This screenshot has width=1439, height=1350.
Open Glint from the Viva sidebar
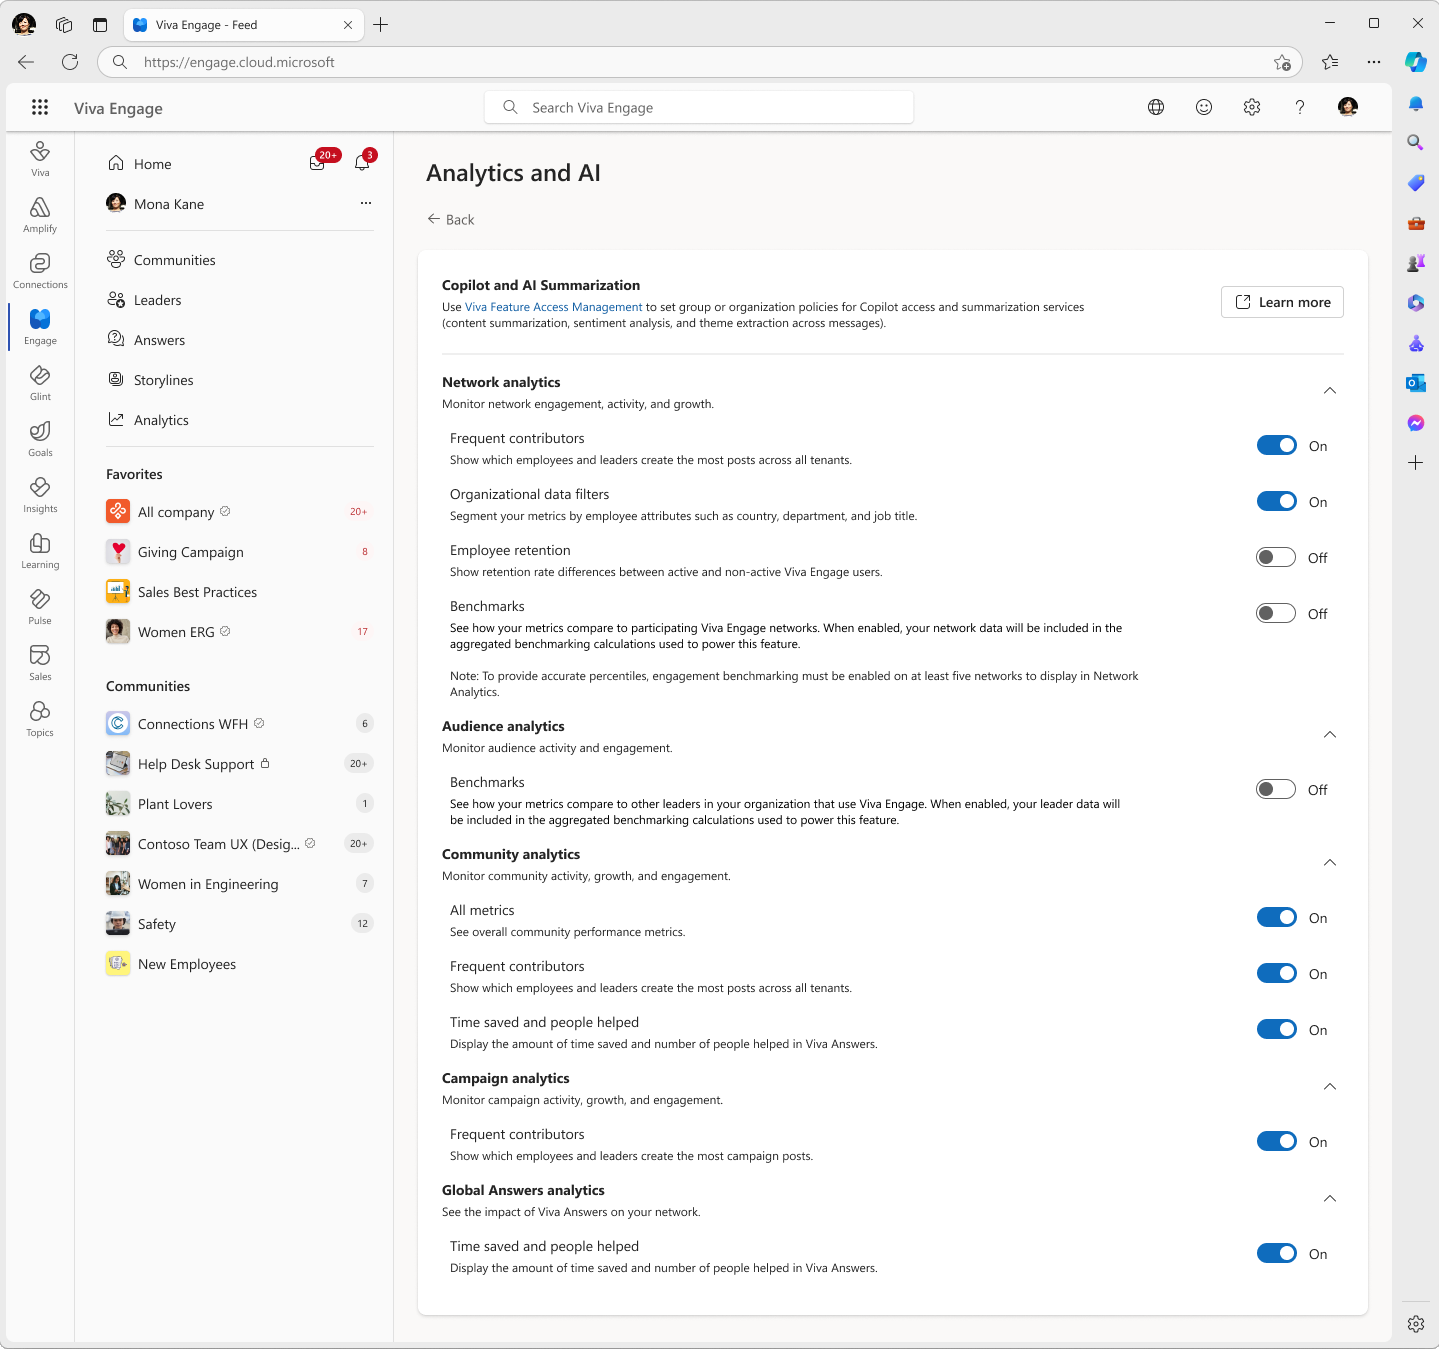(39, 381)
